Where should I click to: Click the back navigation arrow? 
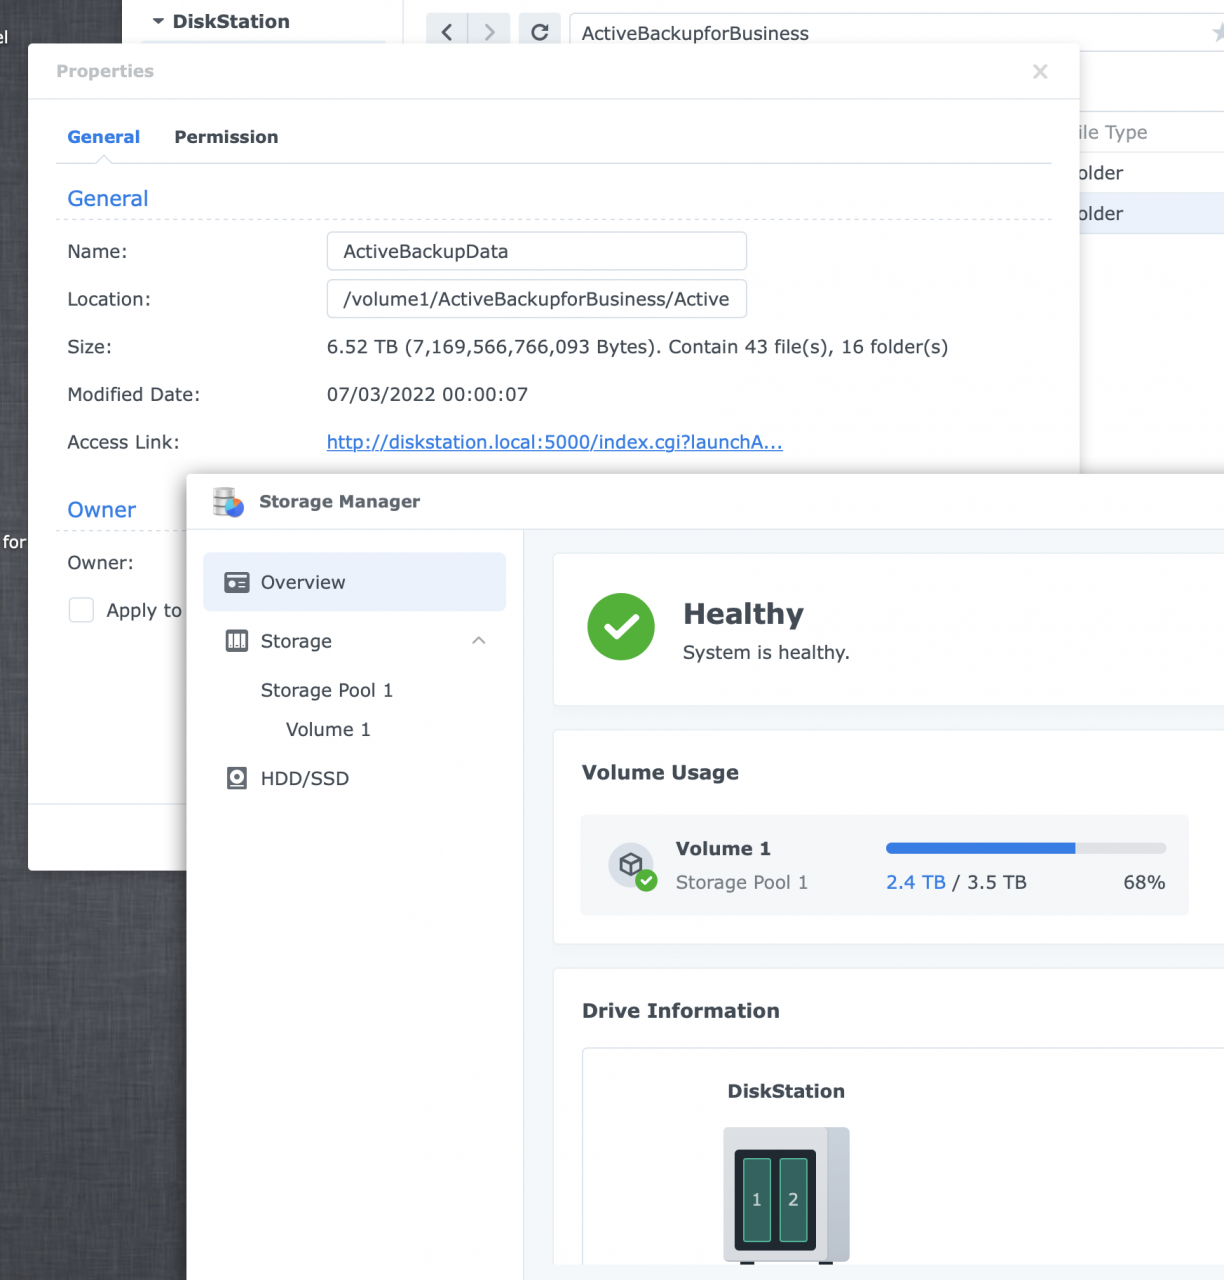pyautogui.click(x=446, y=30)
